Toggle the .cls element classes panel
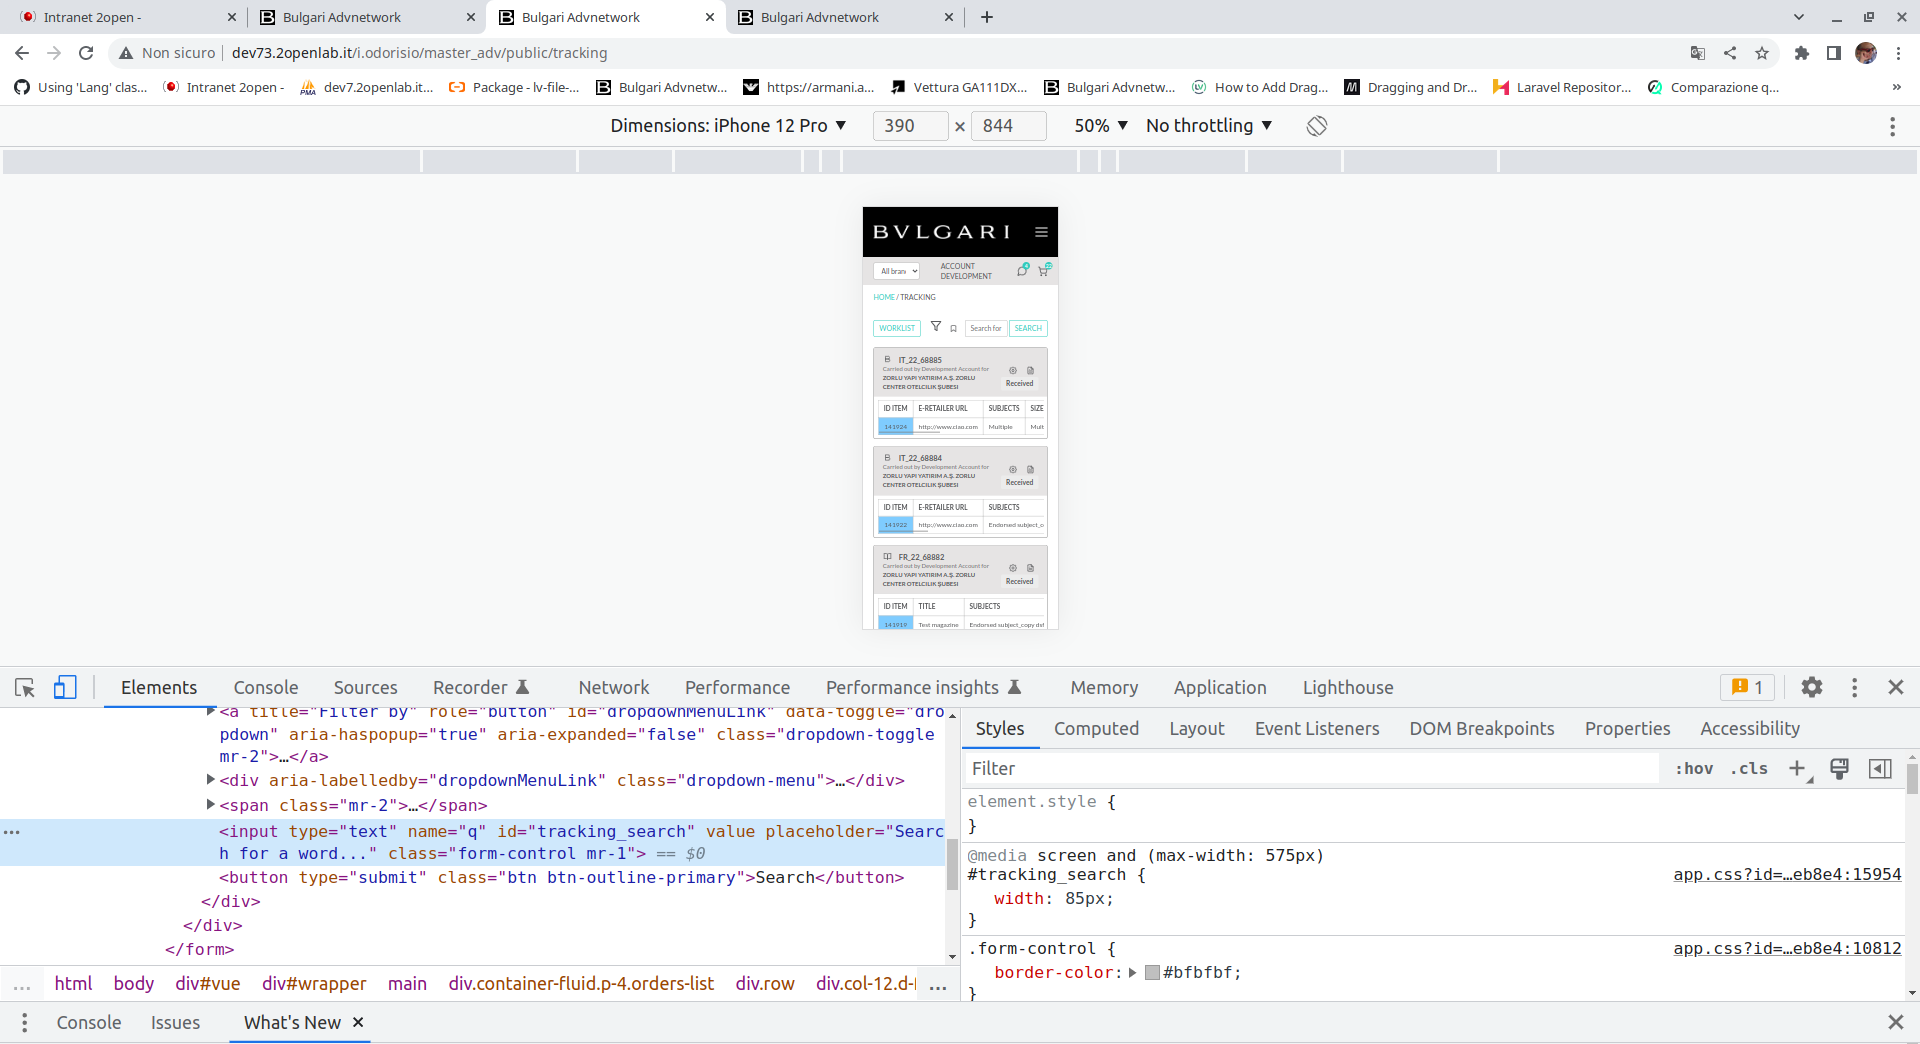Screen dimensions: 1920x1044 (1750, 769)
